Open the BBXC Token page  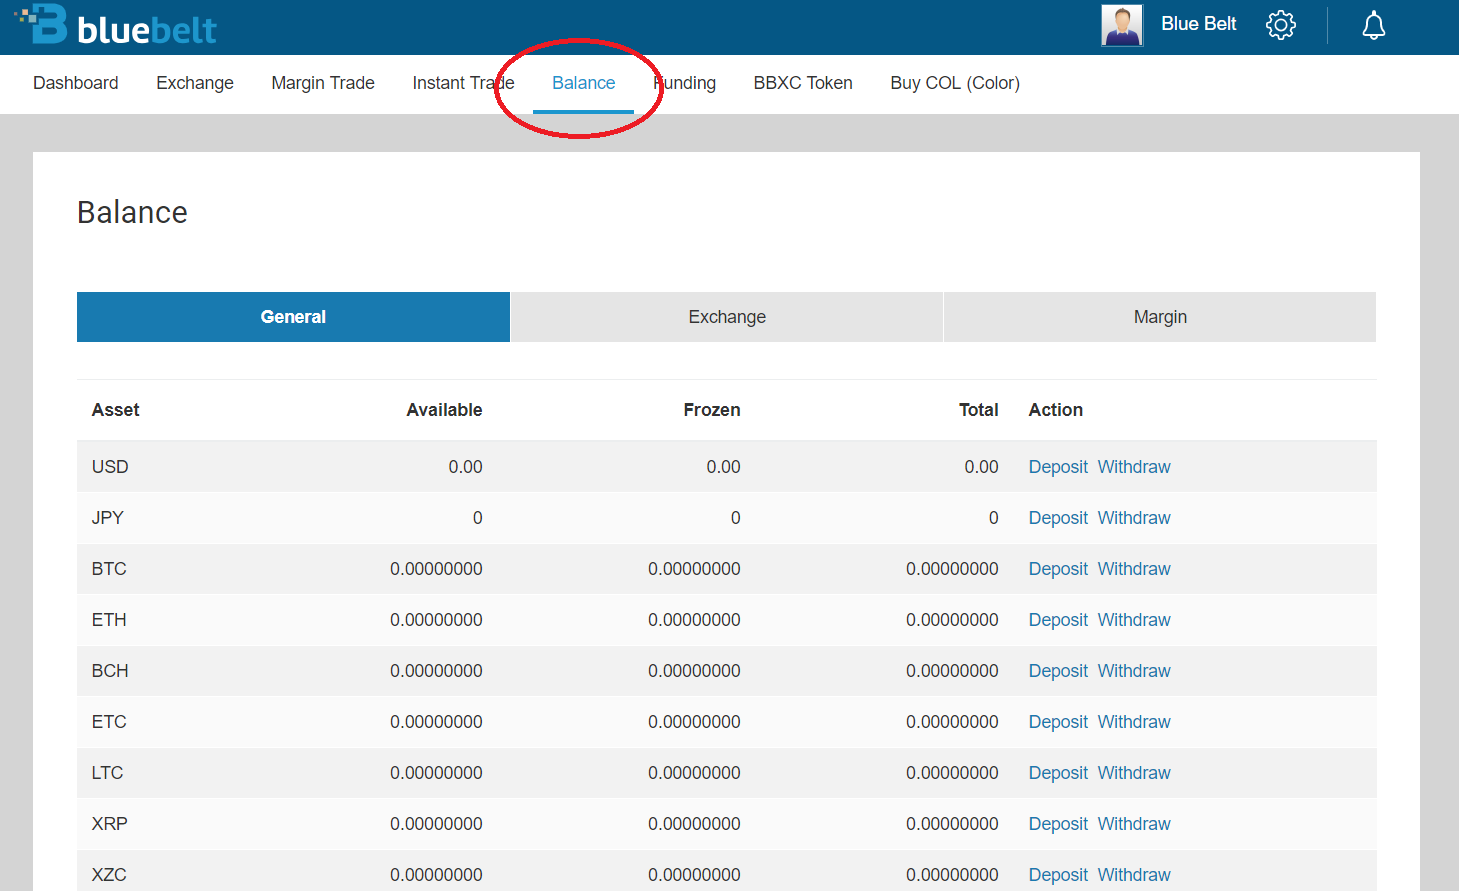point(803,83)
